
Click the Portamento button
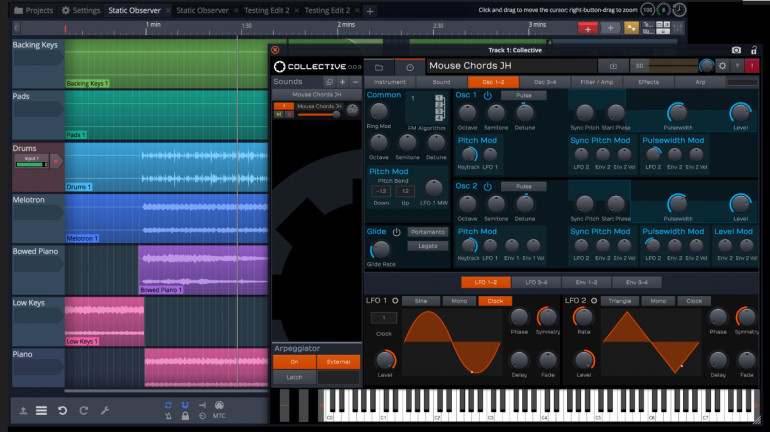pos(428,232)
